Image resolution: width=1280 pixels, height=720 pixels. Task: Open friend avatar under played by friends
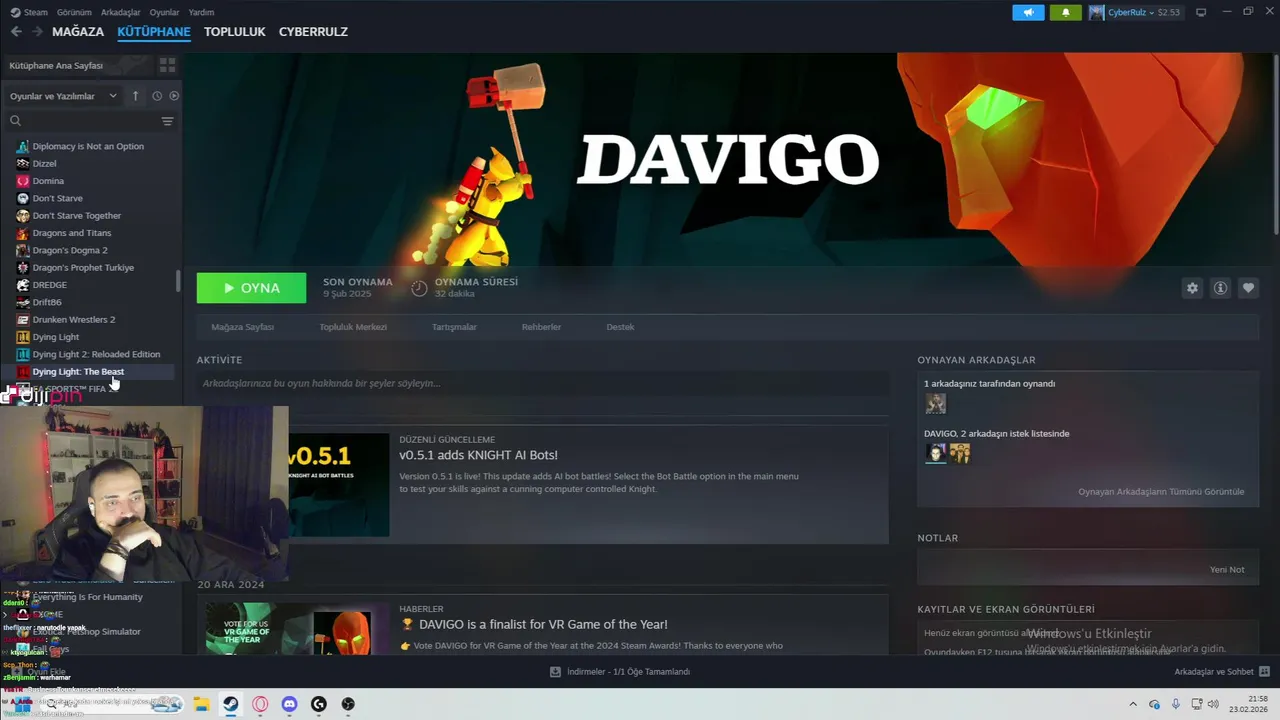pos(935,403)
